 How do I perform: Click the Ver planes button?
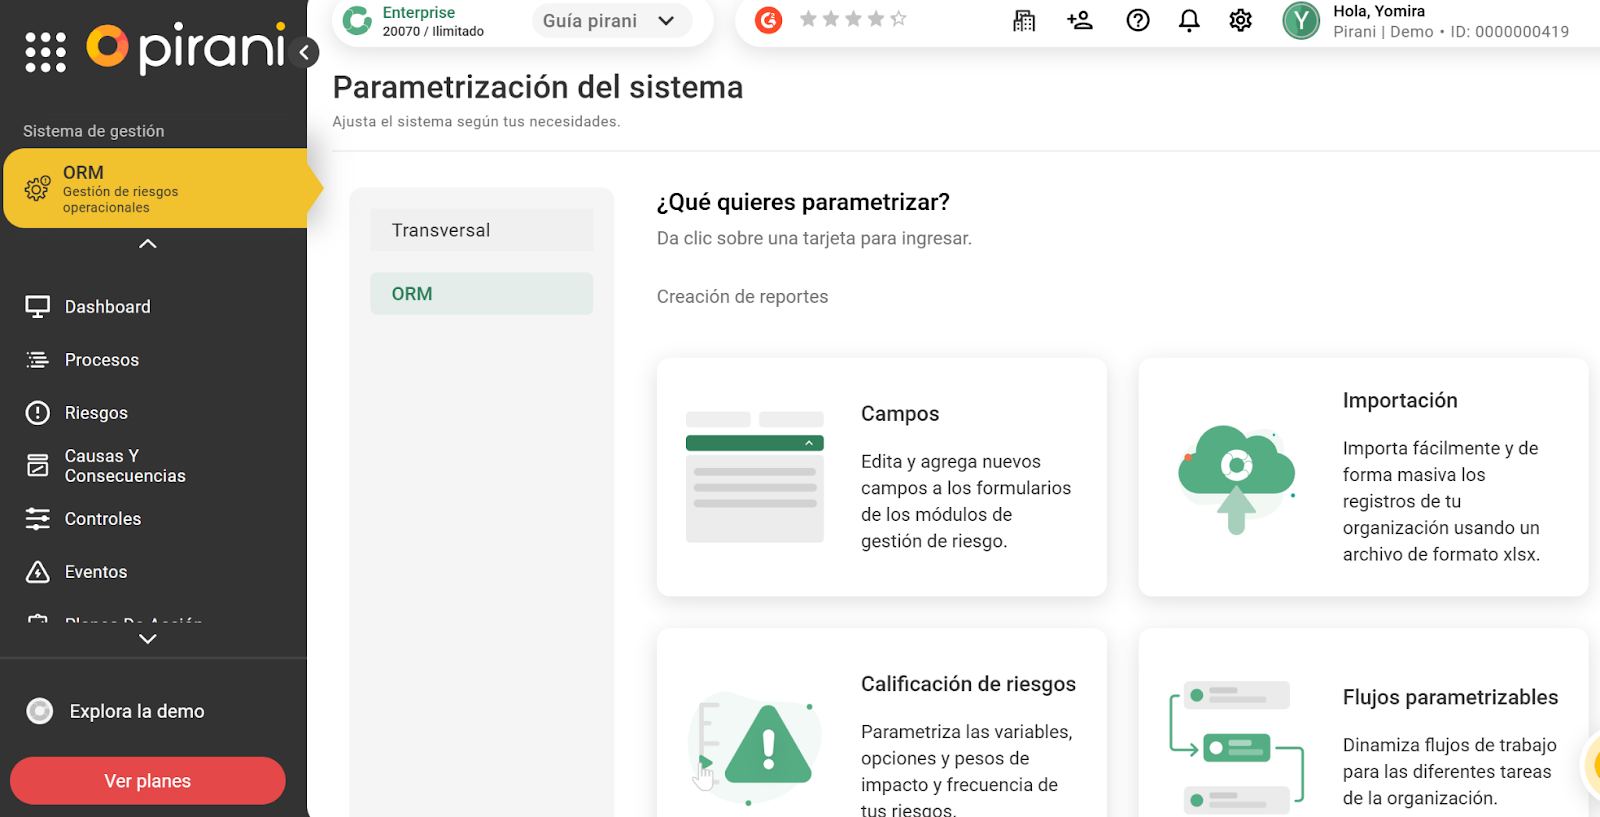coord(148,781)
